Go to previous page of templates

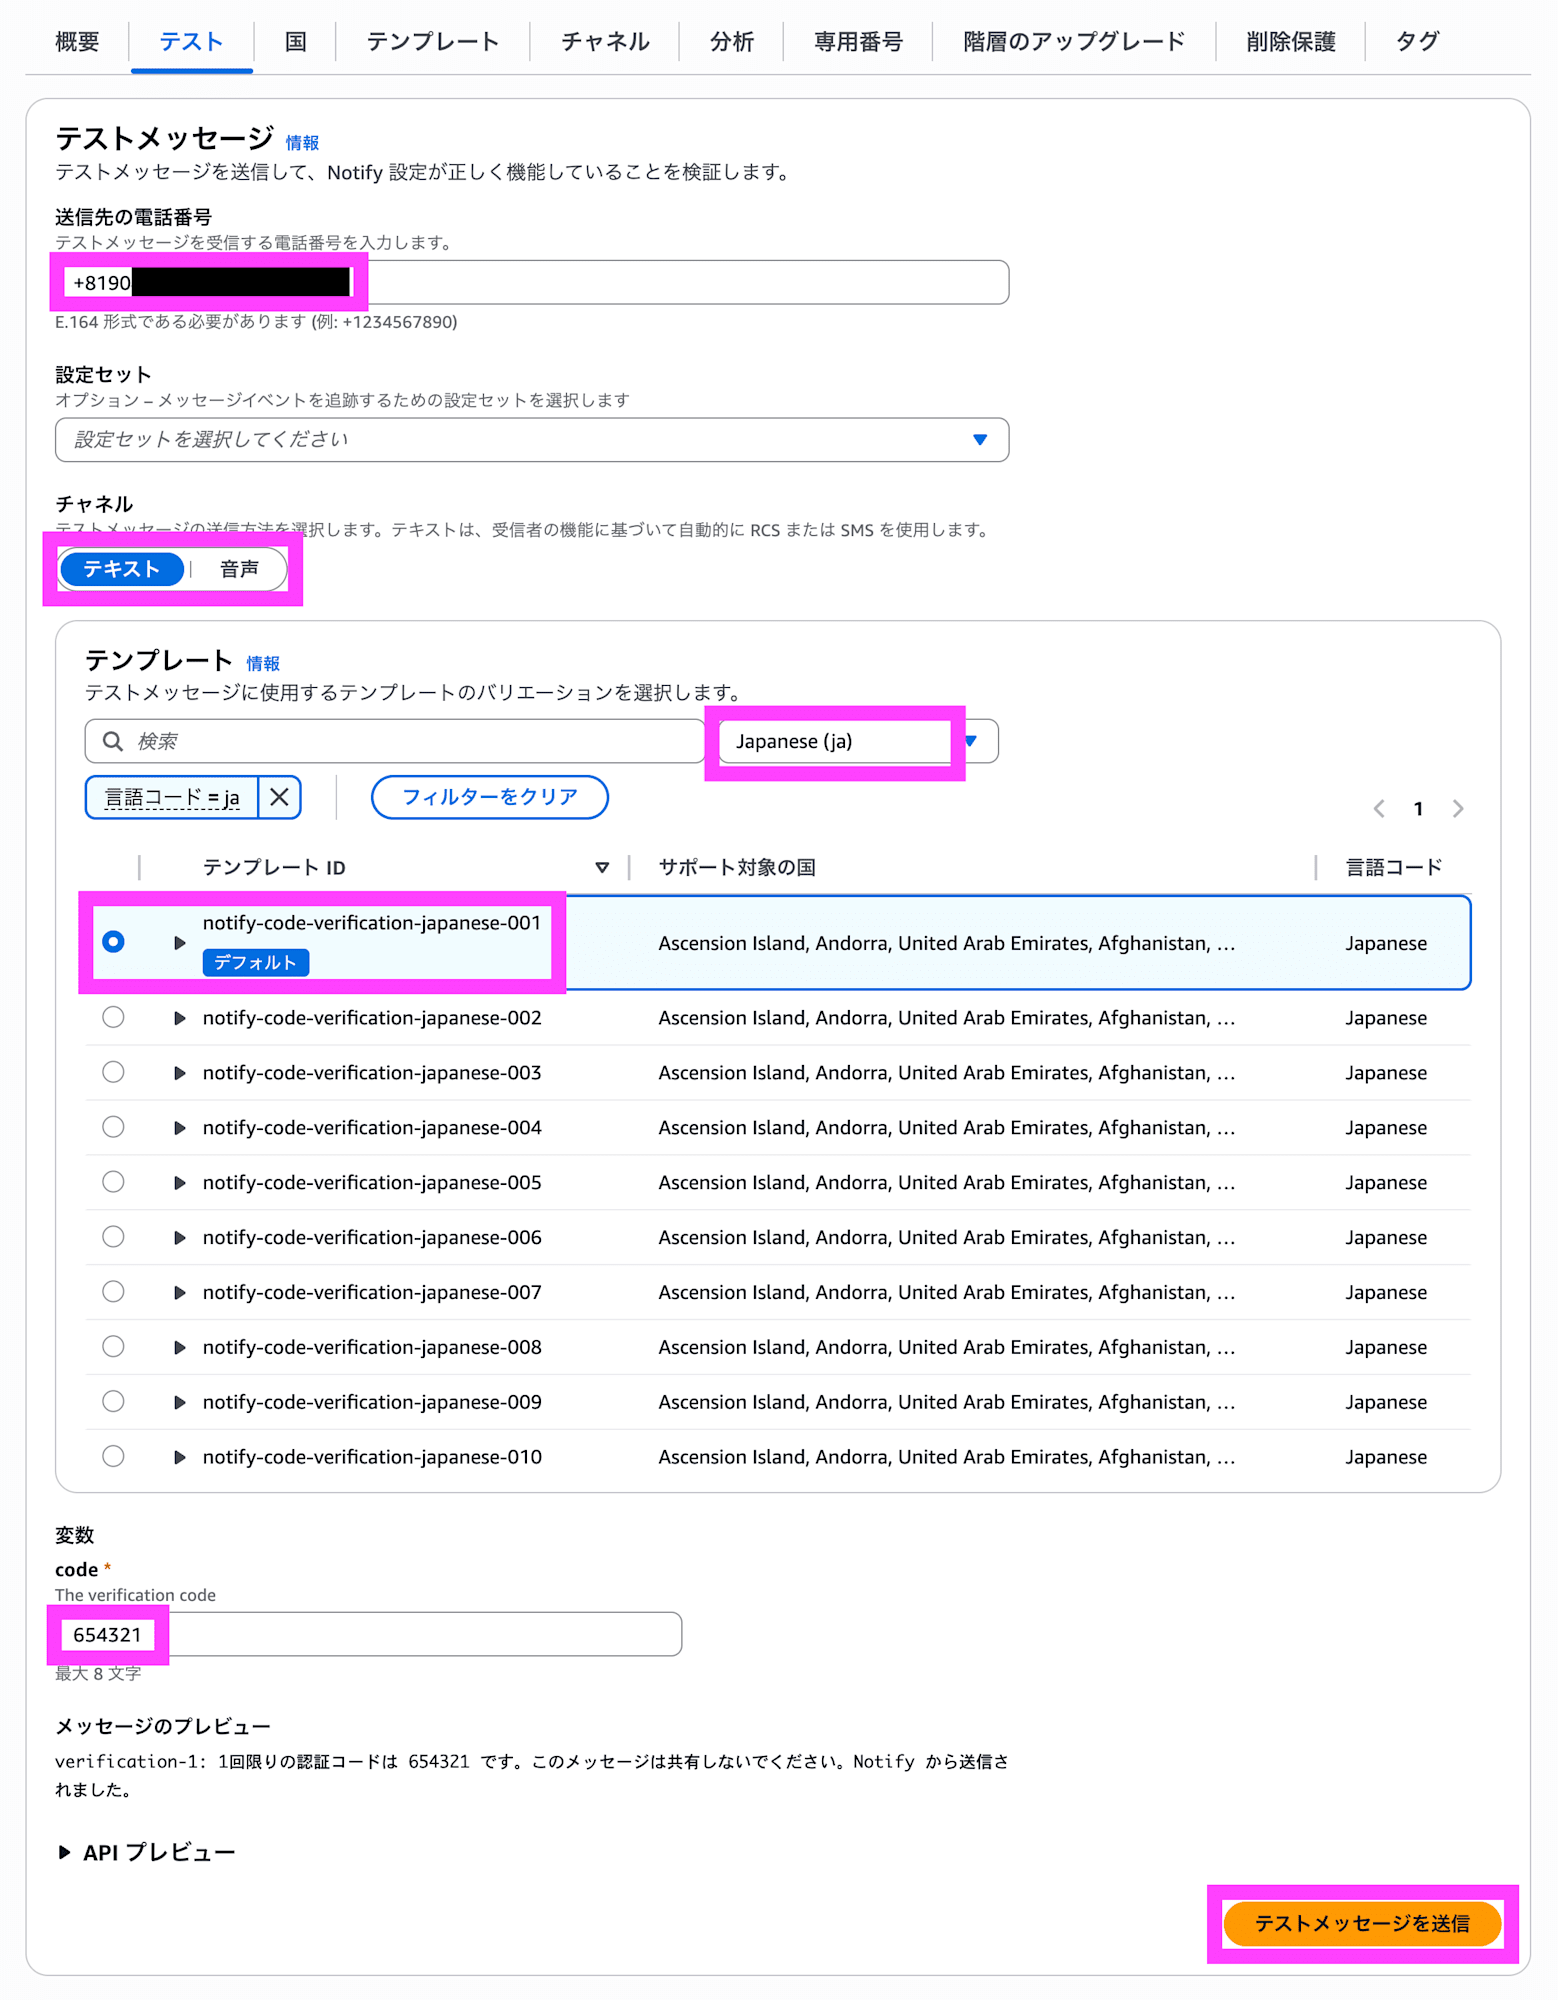(x=1379, y=808)
